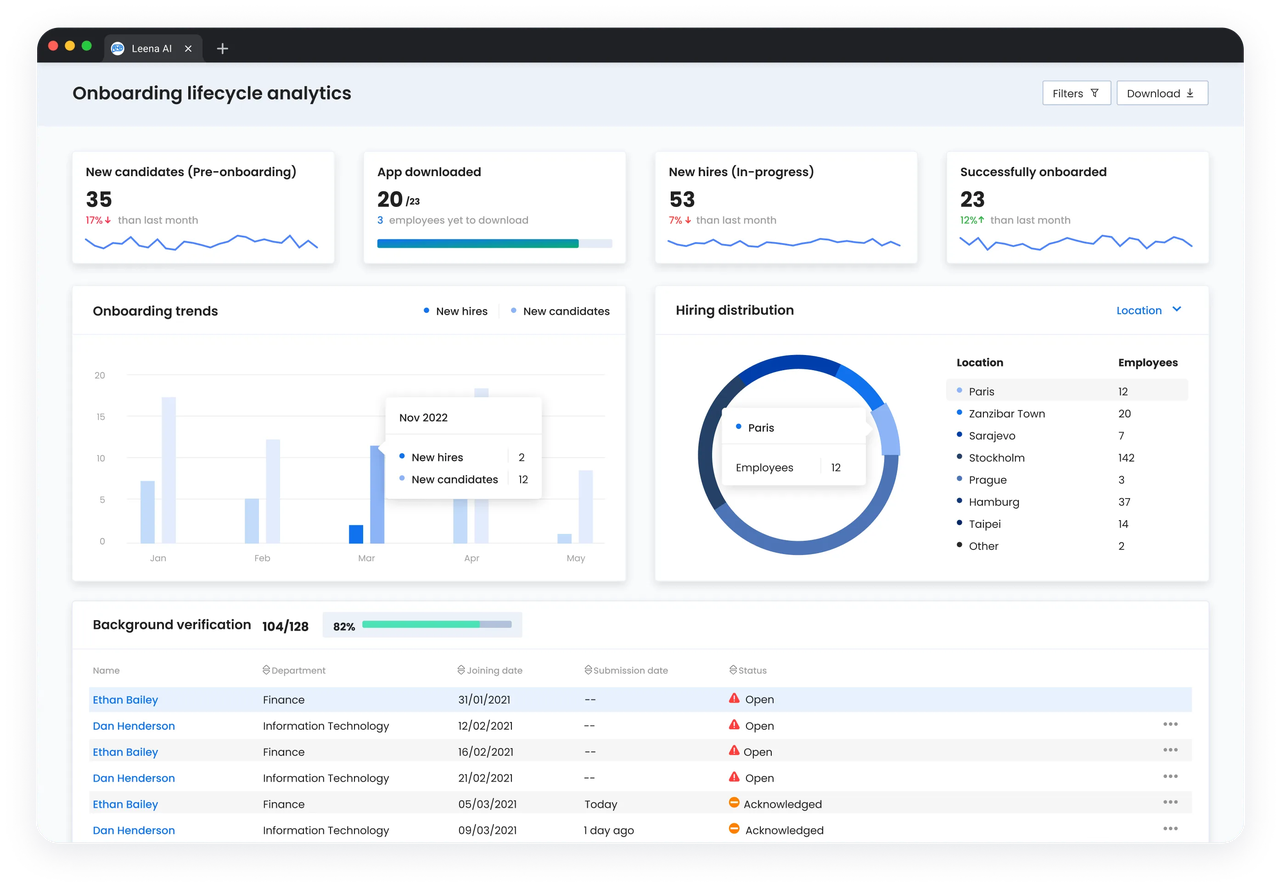Sort table by Submission date icon
The width and height of the screenshot is (1280, 888).
tap(588, 670)
